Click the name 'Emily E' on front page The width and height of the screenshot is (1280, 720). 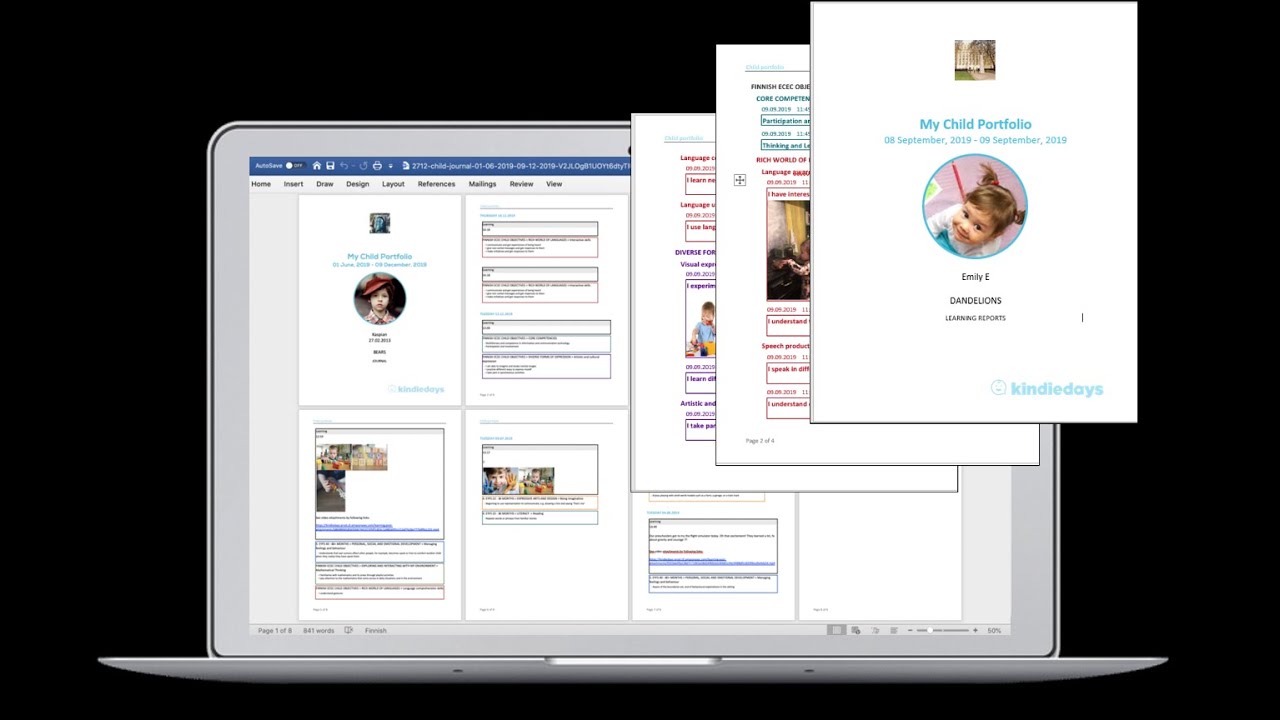click(975, 277)
